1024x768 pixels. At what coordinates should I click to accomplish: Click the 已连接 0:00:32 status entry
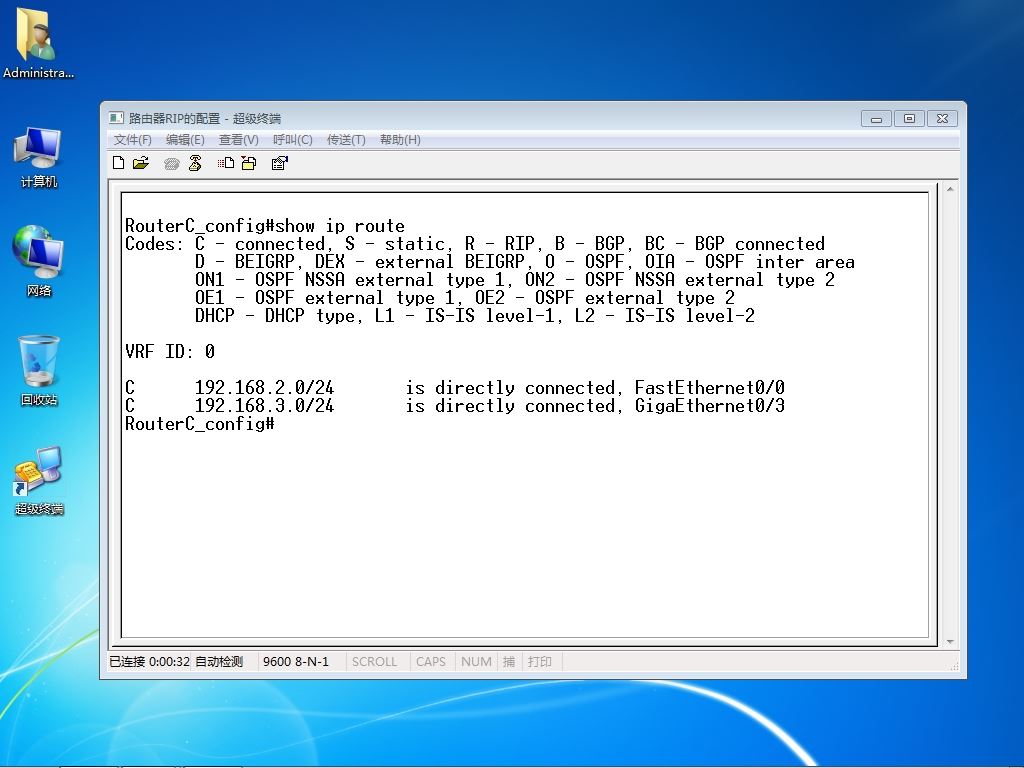[x=149, y=662]
